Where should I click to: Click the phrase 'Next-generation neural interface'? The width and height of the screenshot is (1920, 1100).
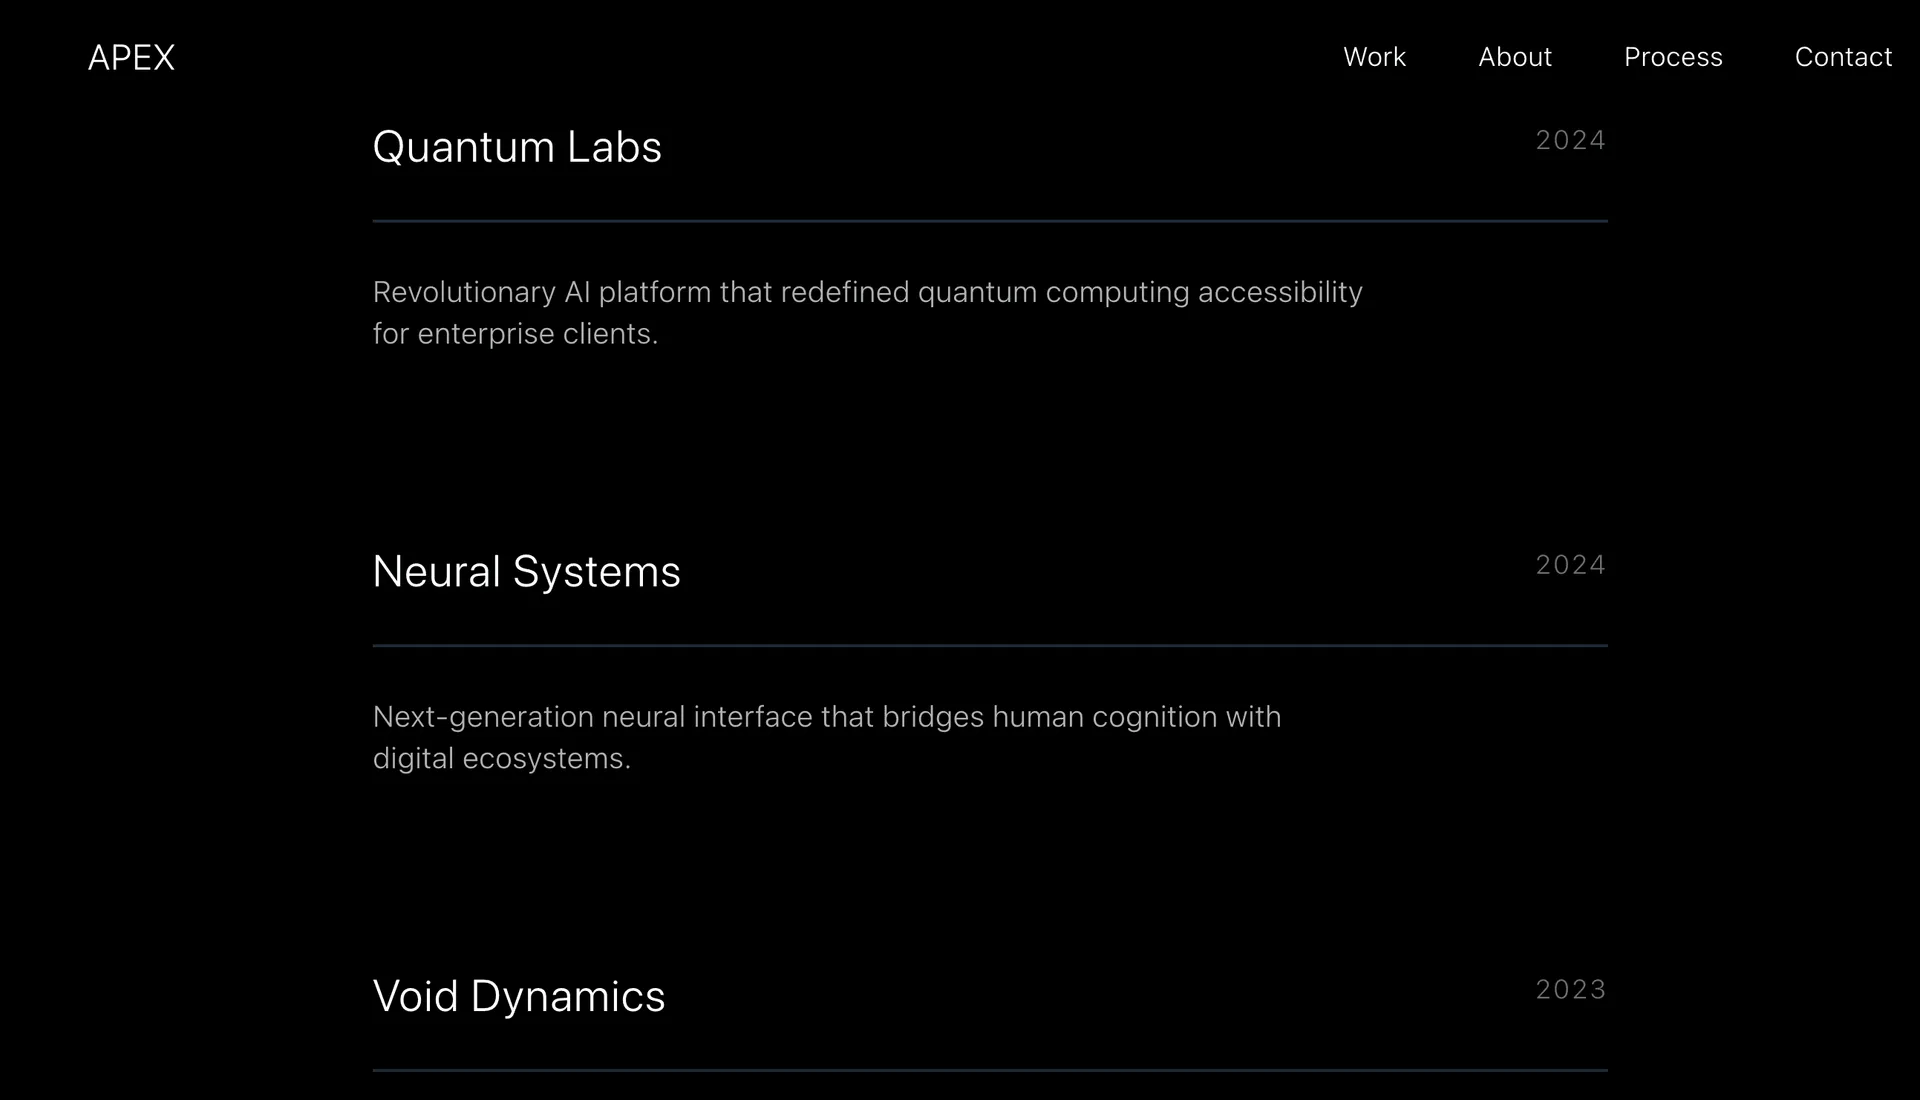tap(593, 717)
